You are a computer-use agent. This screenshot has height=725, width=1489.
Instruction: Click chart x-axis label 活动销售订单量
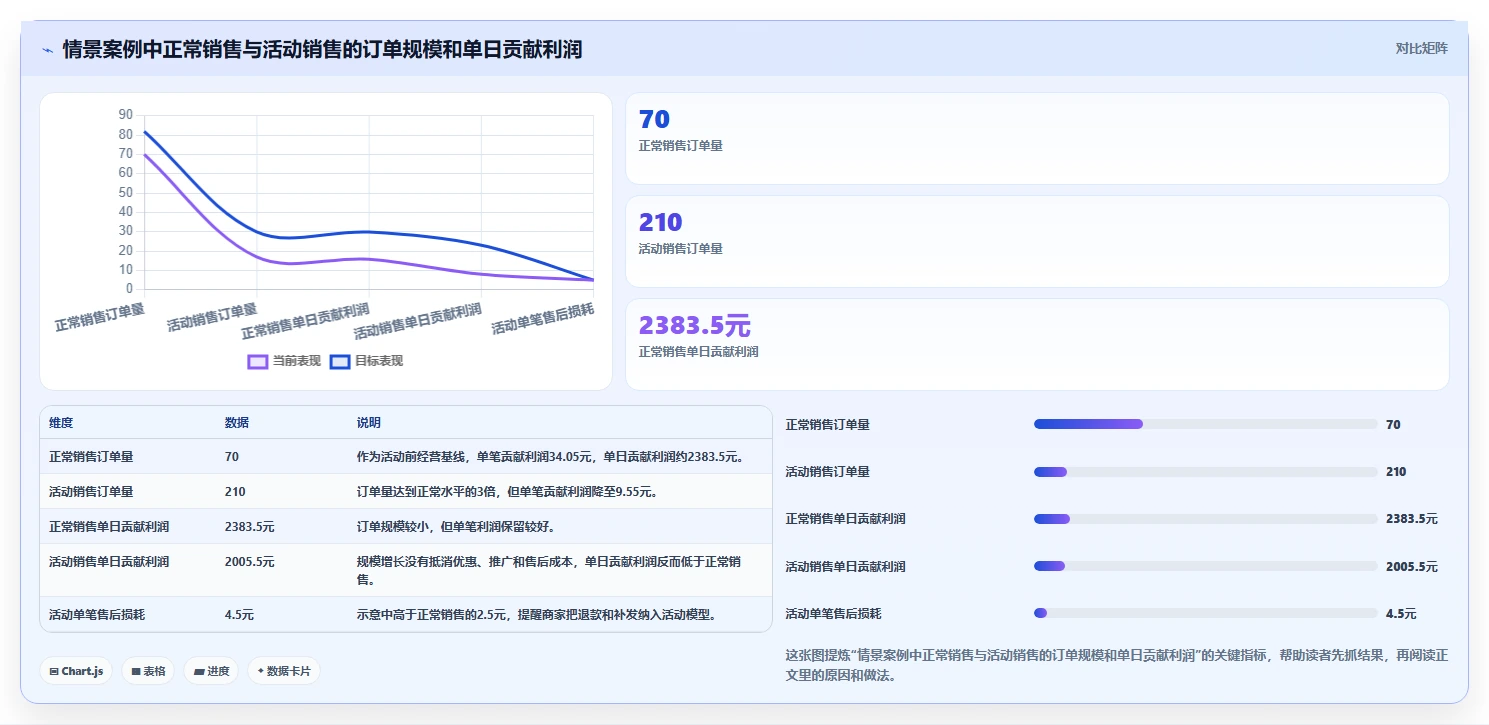pos(211,317)
